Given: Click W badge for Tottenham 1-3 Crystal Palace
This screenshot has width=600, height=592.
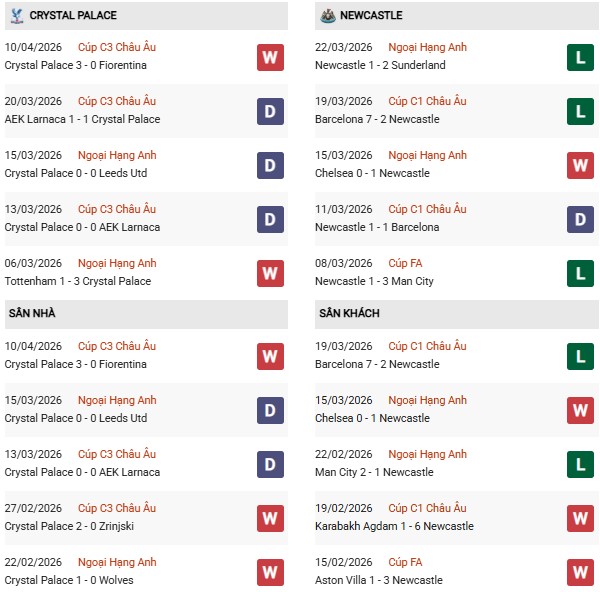Looking at the screenshot, I should coord(270,273).
